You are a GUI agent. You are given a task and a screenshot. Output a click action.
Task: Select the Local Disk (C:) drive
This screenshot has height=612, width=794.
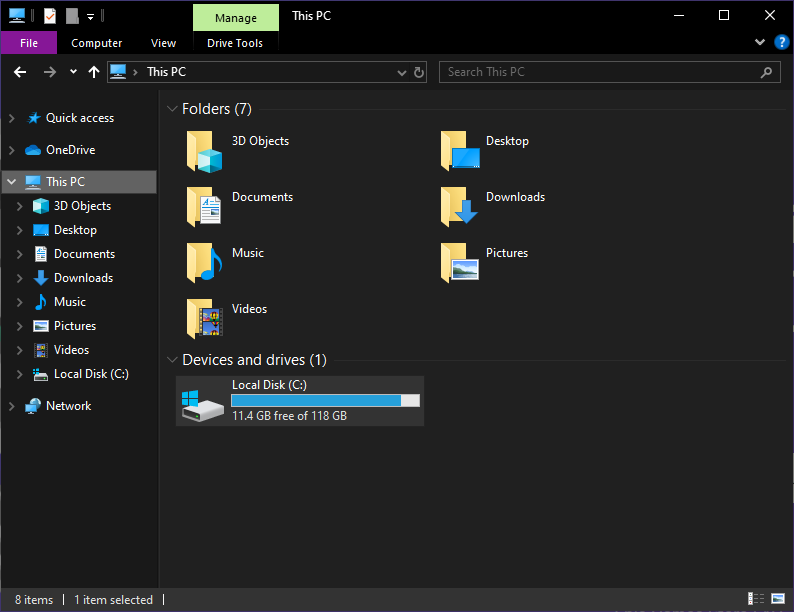pos(300,401)
